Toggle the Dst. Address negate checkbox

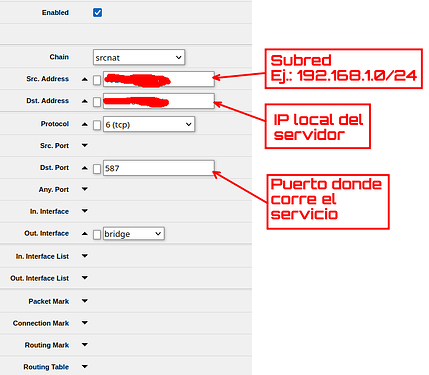pos(97,102)
